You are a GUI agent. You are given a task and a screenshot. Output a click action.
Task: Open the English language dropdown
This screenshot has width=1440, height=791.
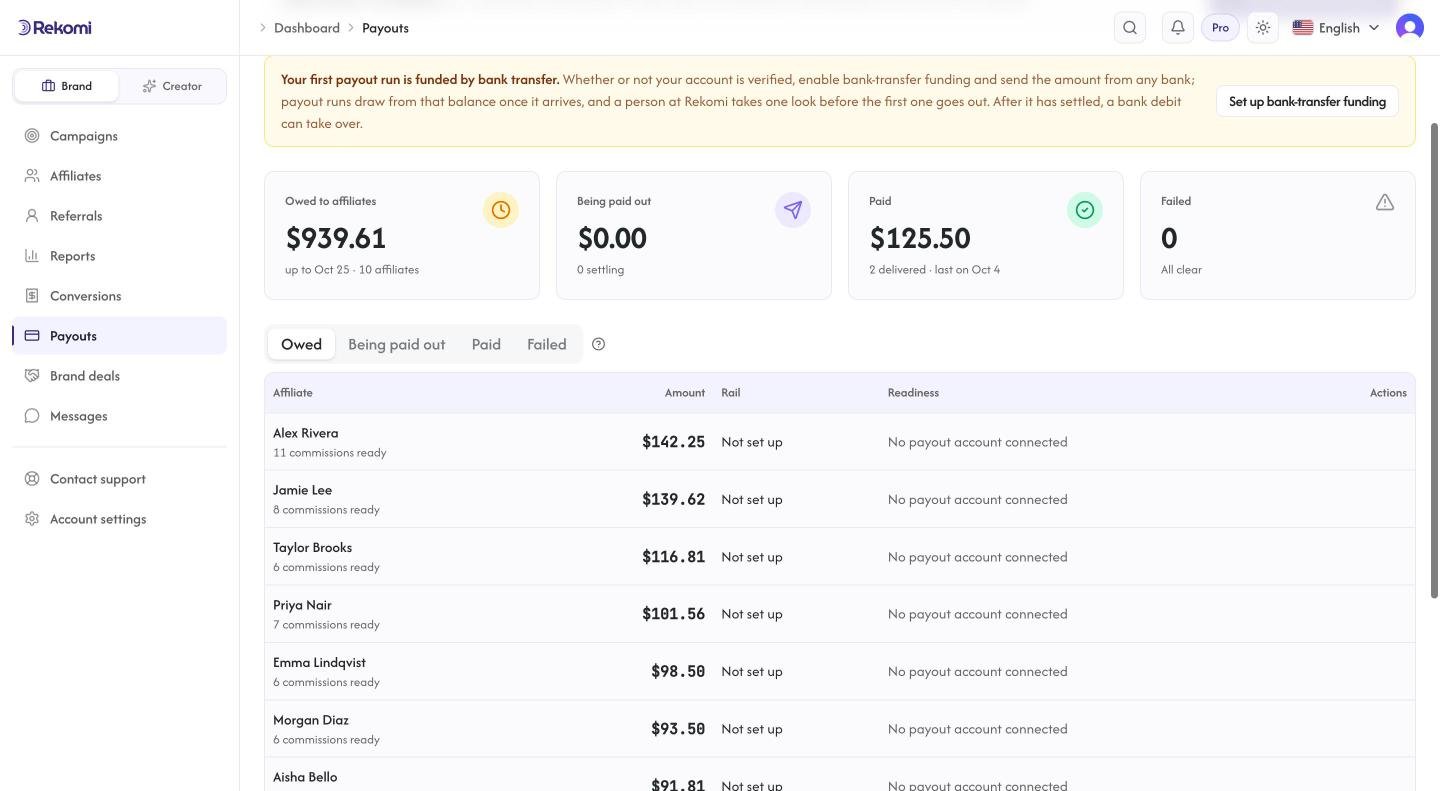tap(1336, 28)
